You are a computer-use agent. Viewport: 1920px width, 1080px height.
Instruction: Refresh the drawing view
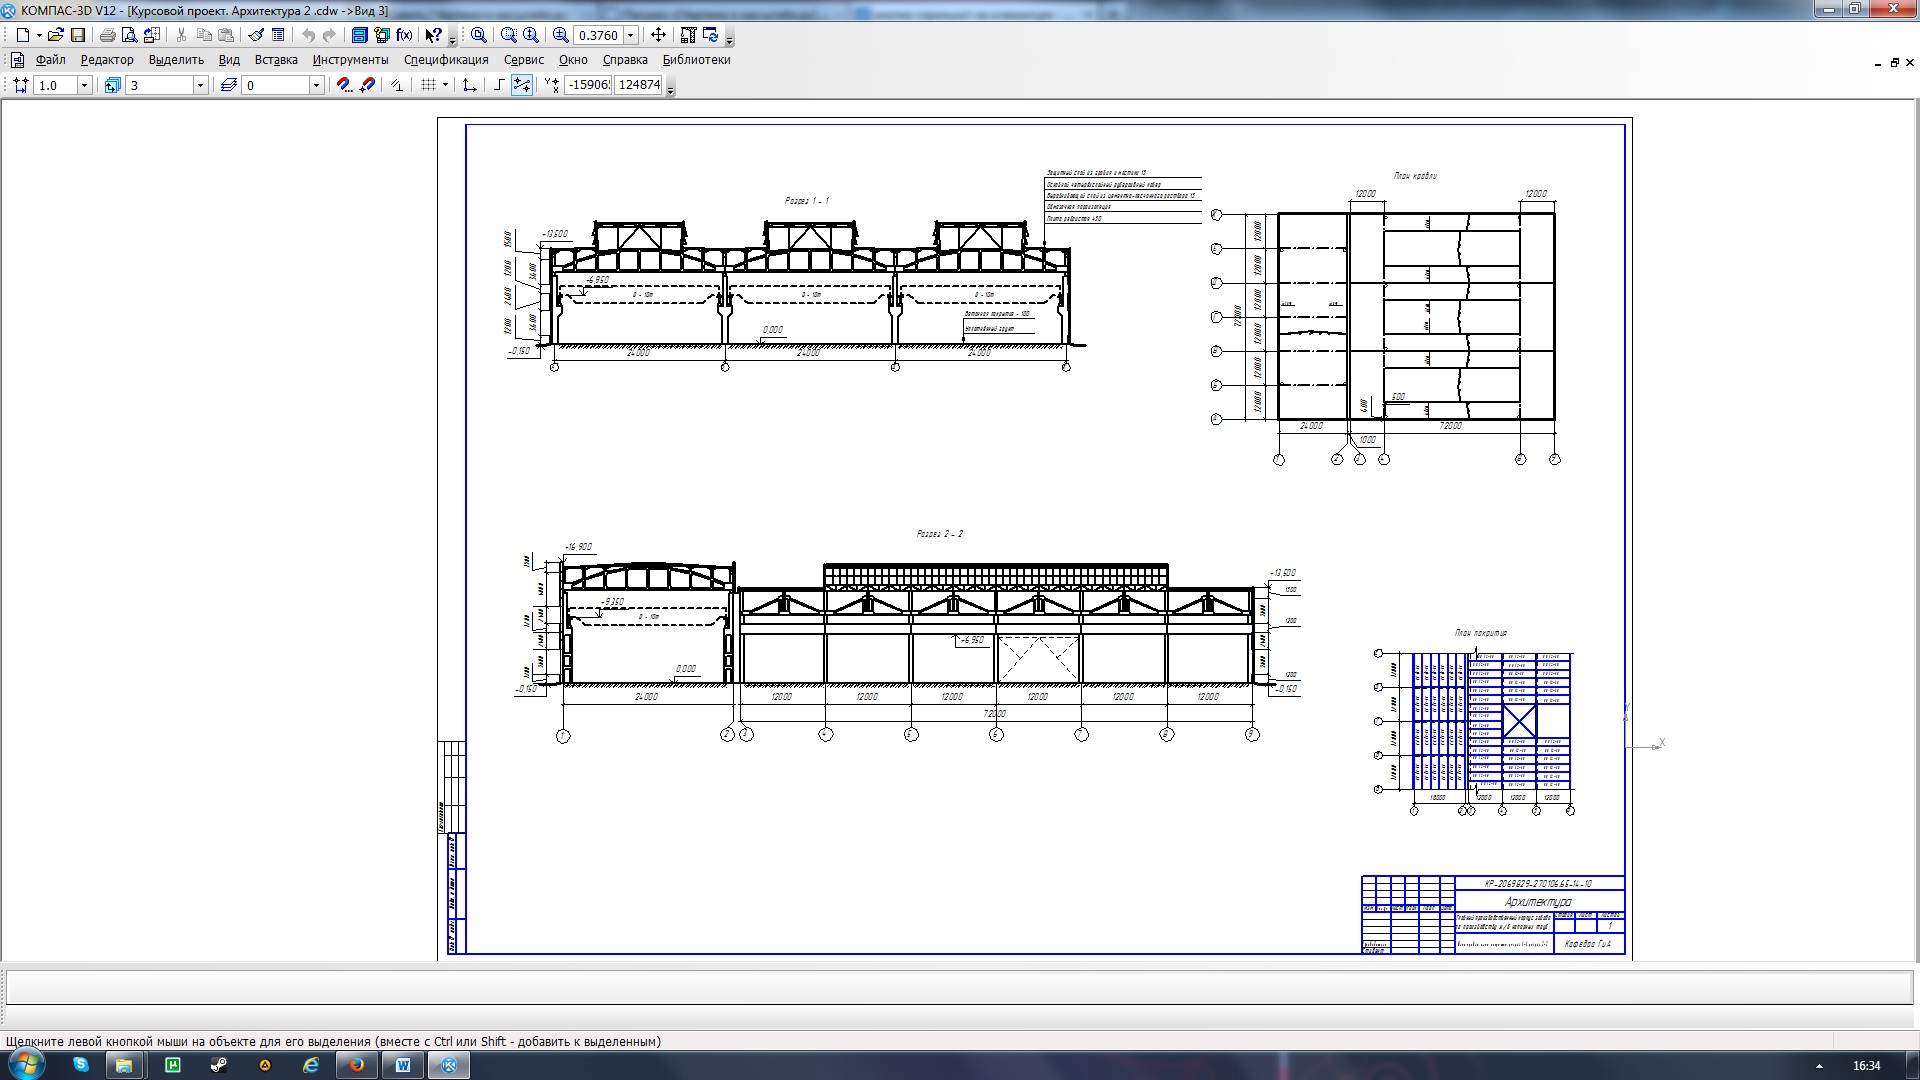pos(711,35)
